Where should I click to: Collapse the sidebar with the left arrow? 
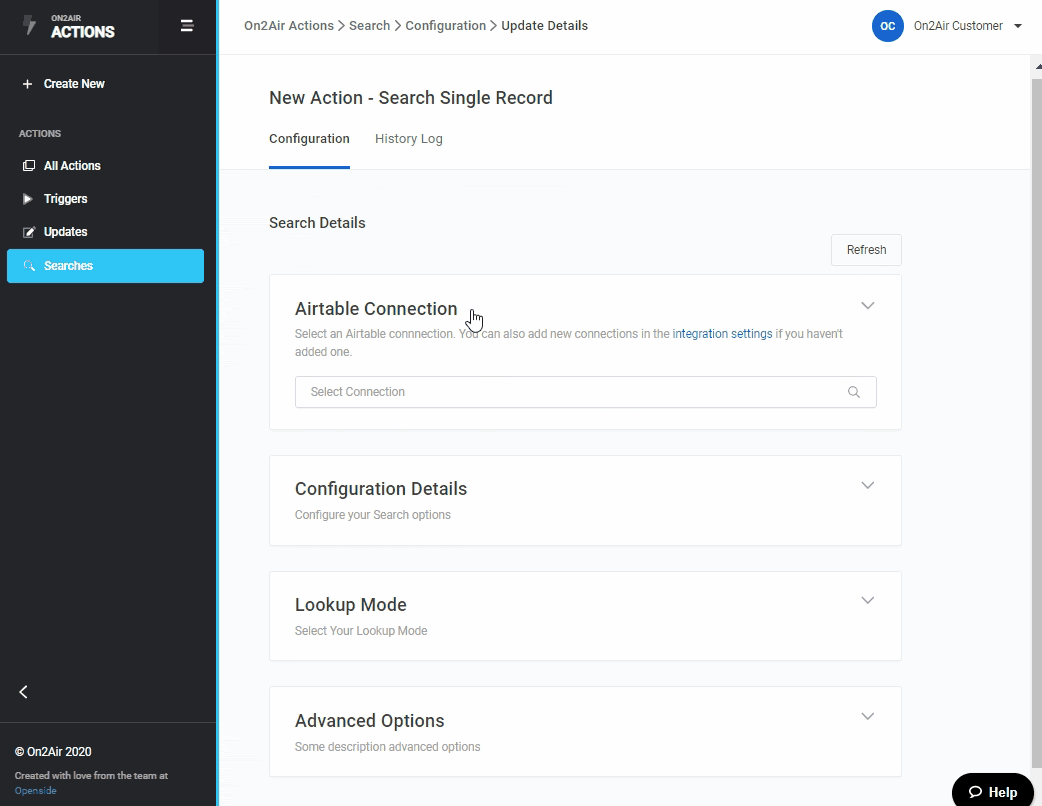coord(24,692)
